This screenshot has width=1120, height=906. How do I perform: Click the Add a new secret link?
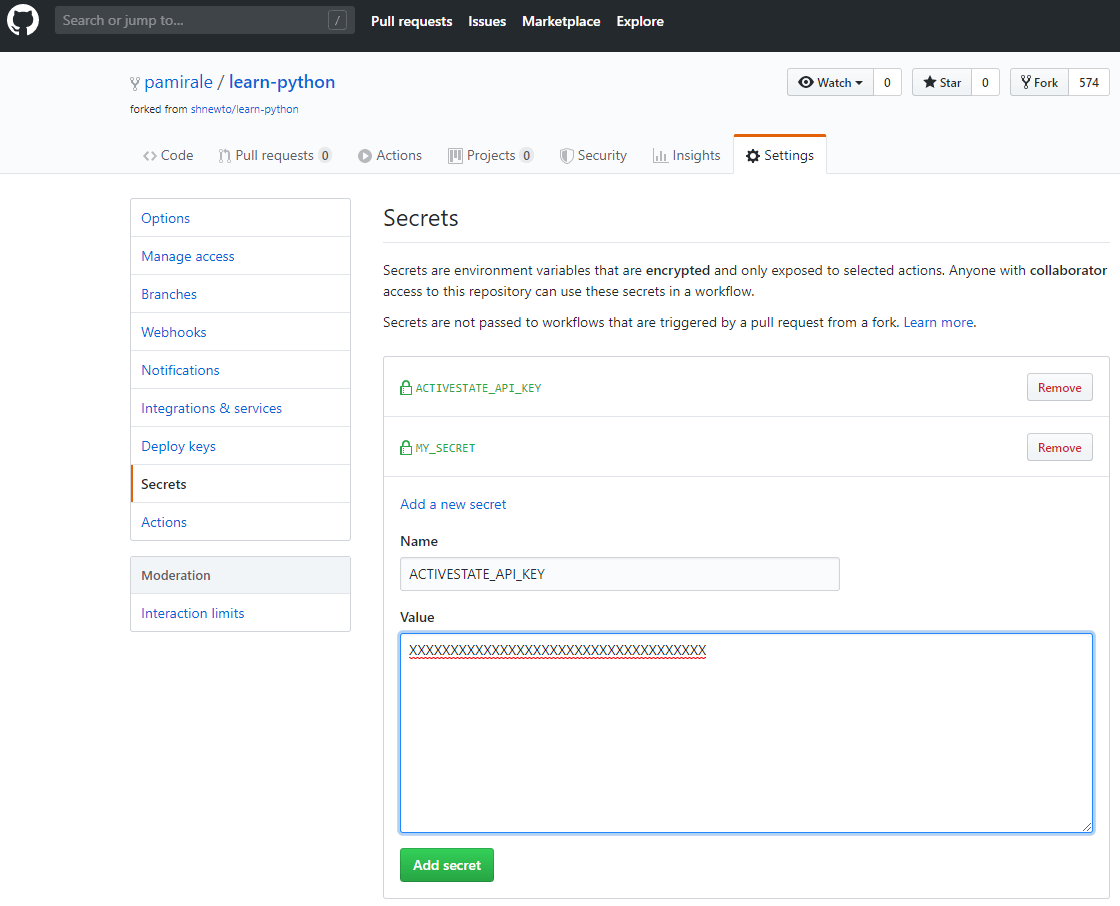coord(453,504)
